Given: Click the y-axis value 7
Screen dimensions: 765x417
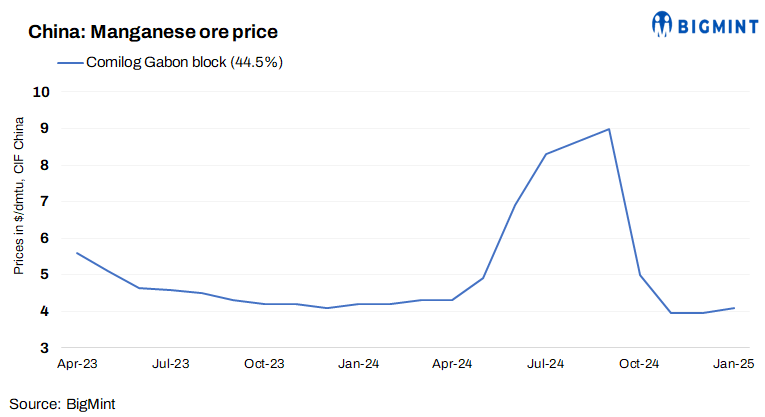Looking at the screenshot, I should pyautogui.click(x=44, y=202).
